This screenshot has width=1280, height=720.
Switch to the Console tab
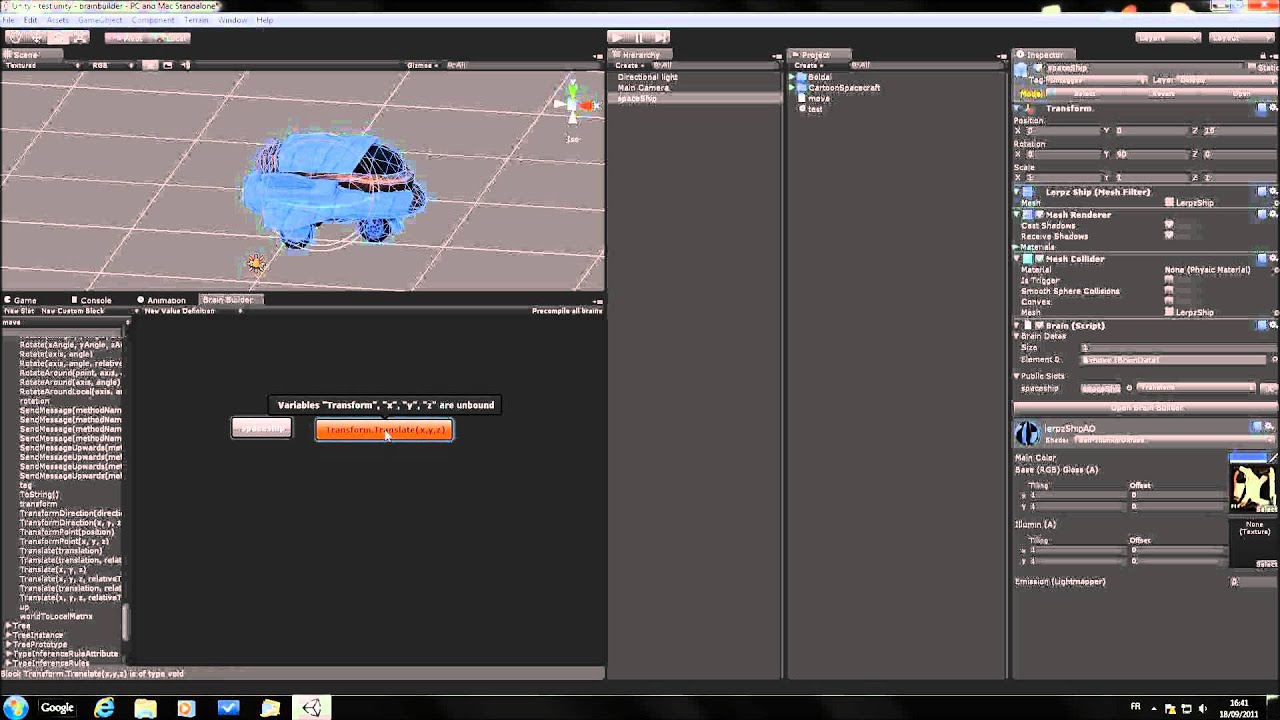(x=90, y=300)
